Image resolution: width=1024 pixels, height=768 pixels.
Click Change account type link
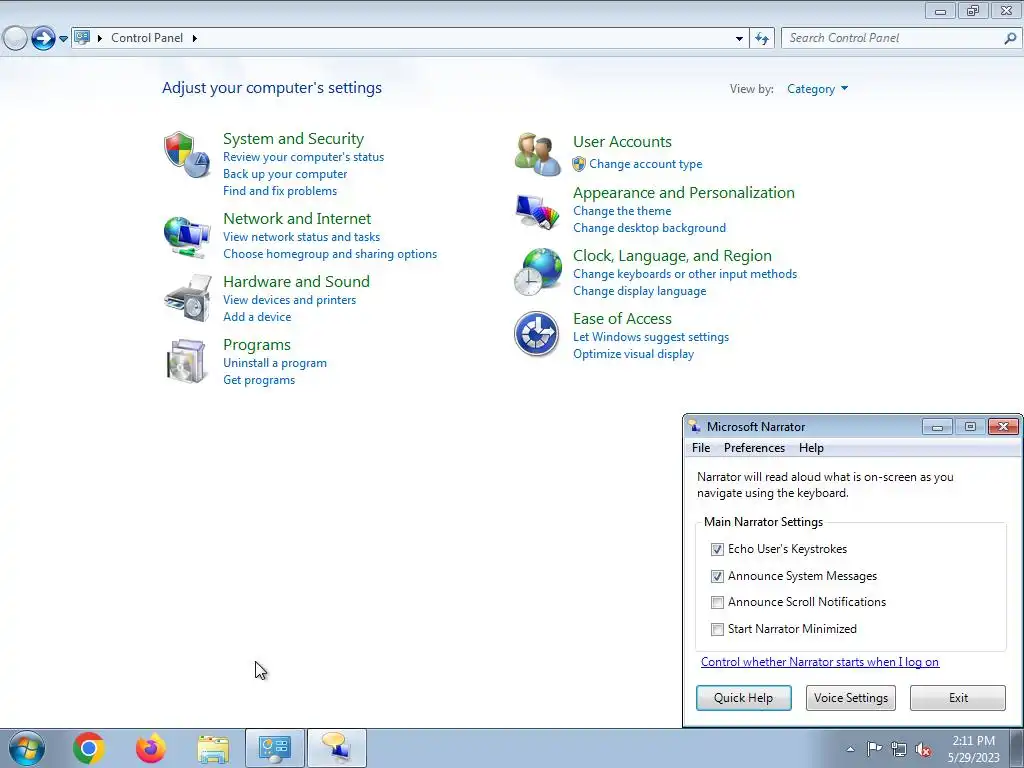point(645,164)
